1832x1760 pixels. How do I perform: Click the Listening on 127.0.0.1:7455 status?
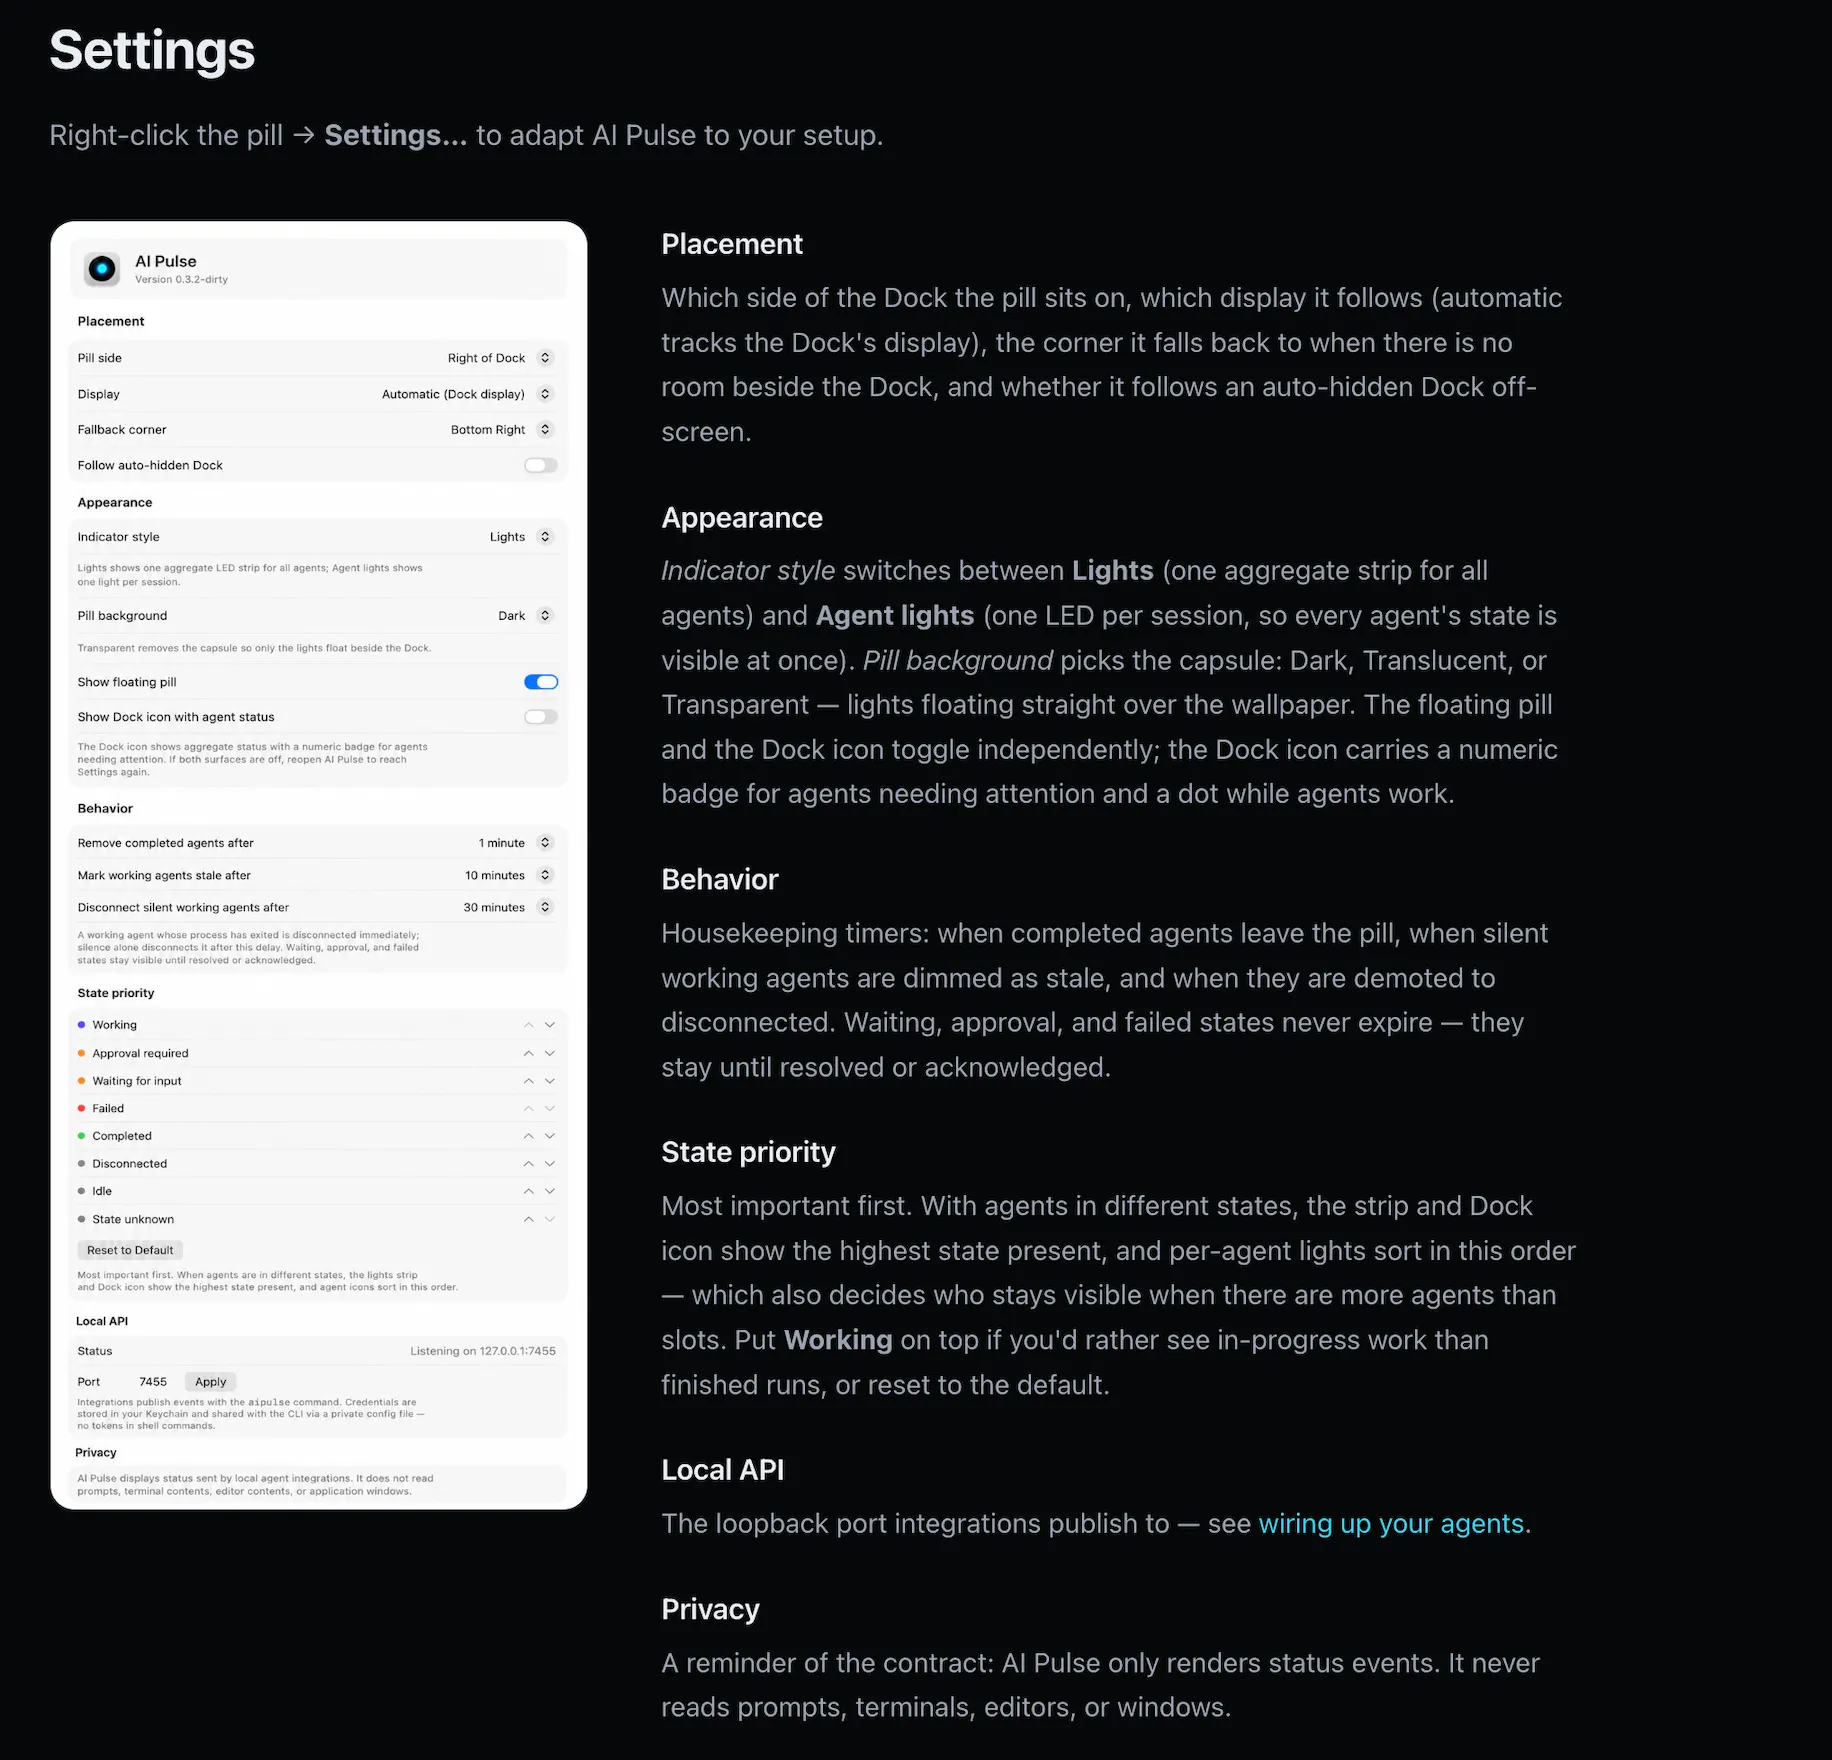(483, 1351)
